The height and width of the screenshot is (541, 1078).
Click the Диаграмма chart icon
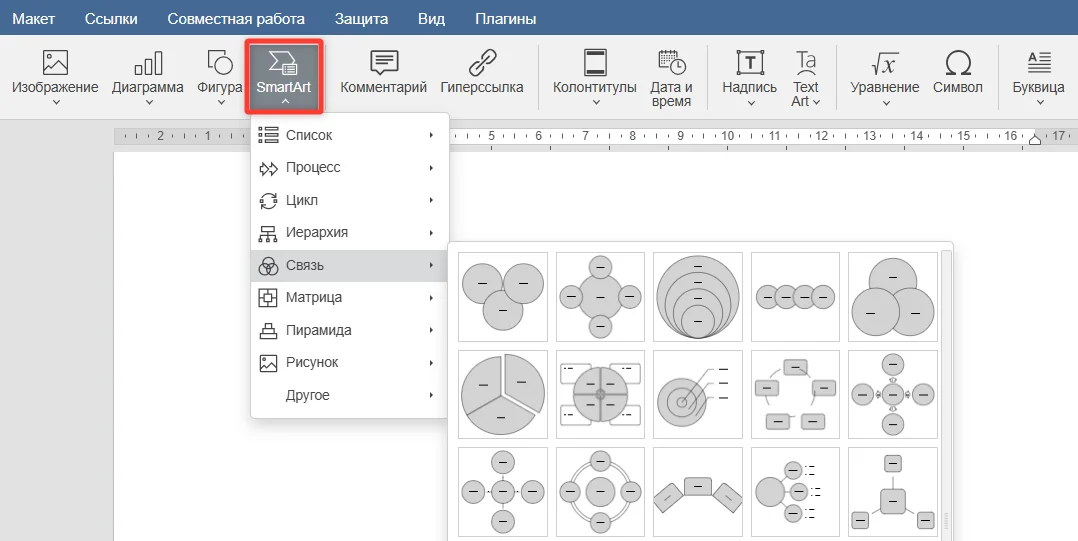[x=148, y=63]
